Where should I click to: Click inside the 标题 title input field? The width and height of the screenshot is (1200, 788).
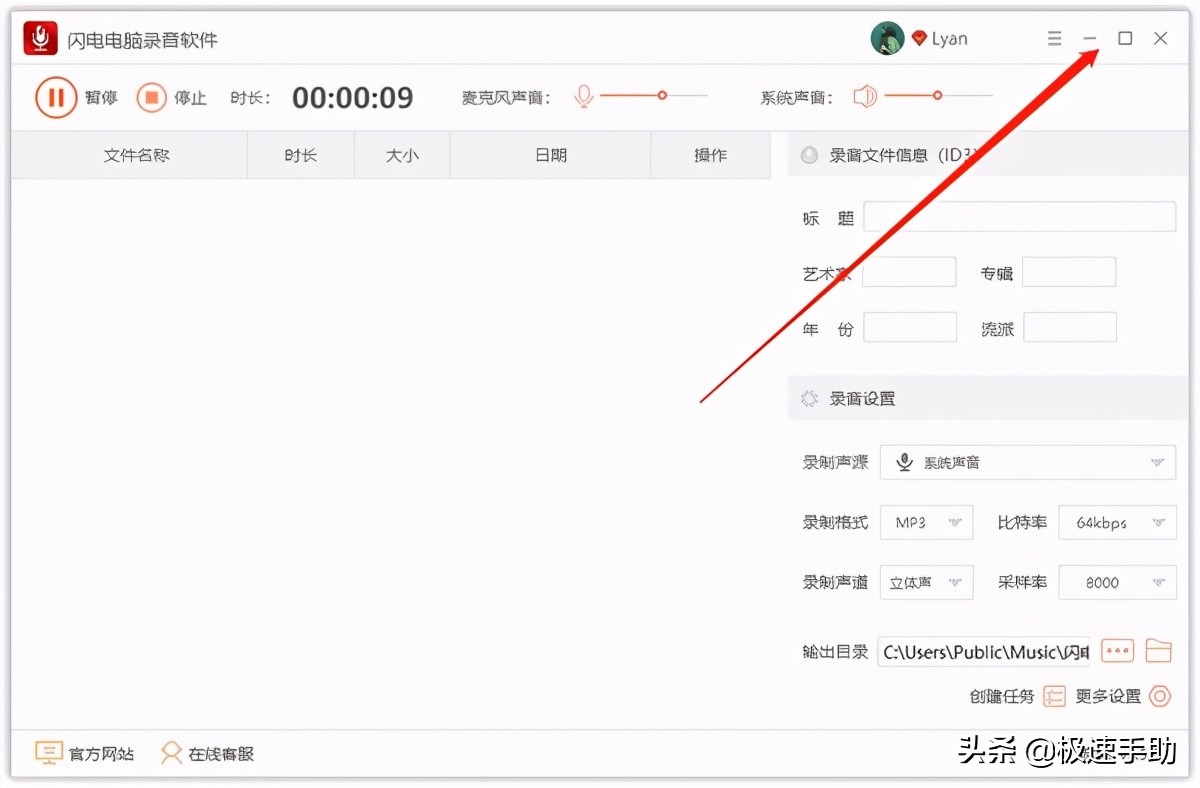(x=1020, y=216)
